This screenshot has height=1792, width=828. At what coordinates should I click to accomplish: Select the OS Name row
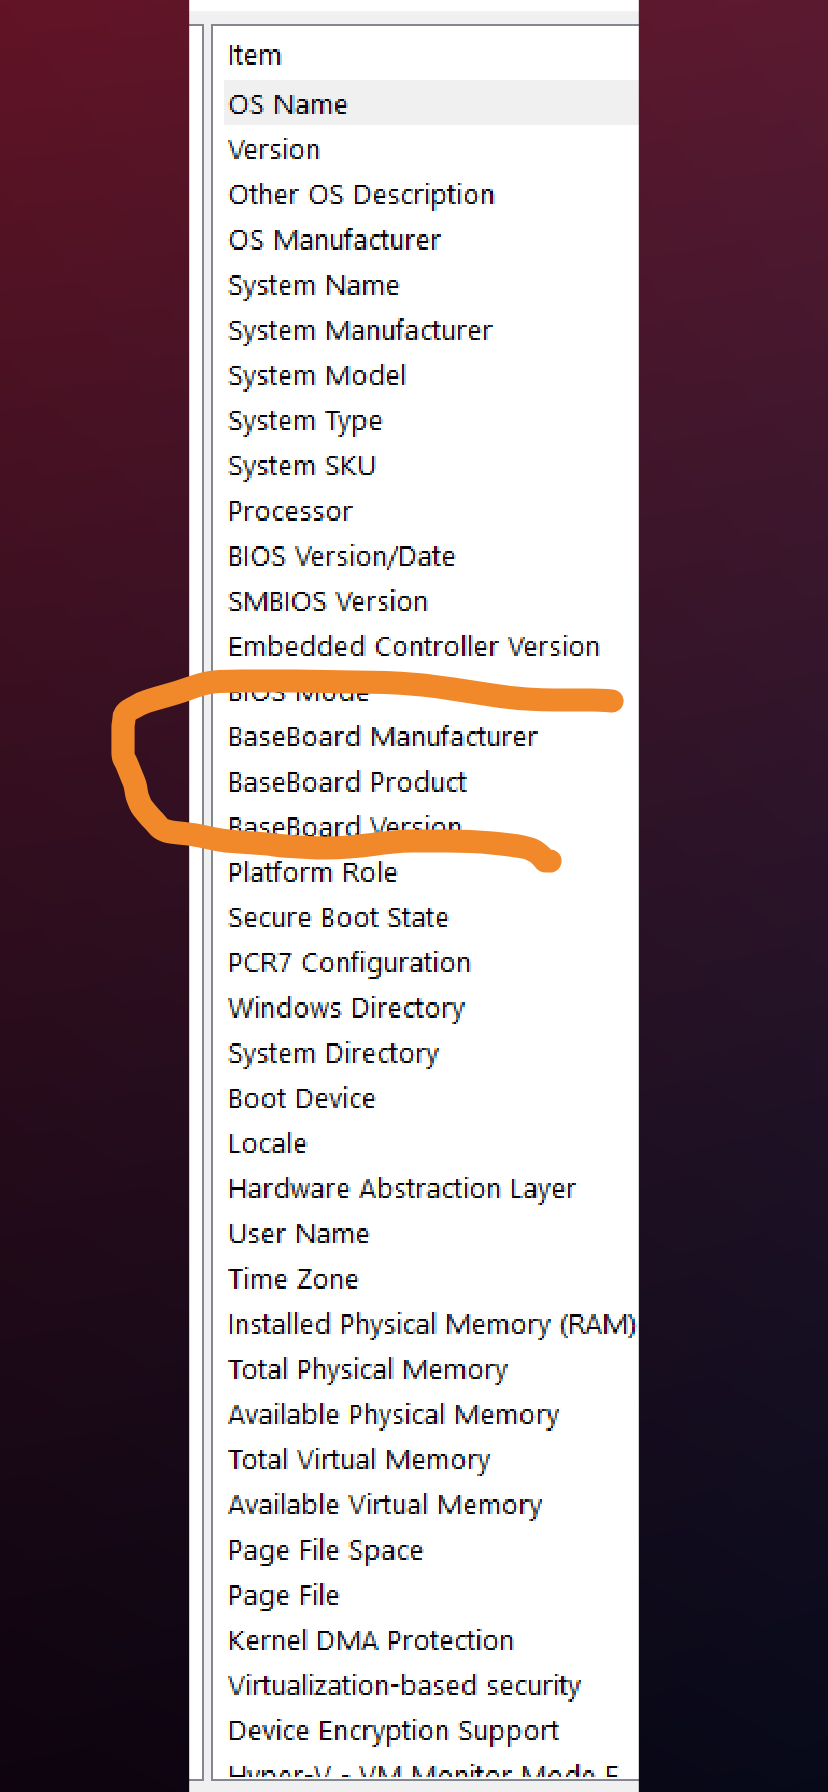[x=288, y=104]
